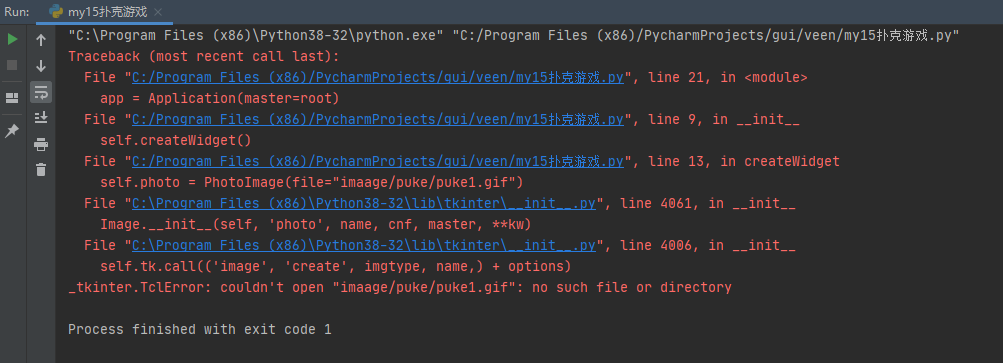The height and width of the screenshot is (363, 1003).
Task: Click the restore layout icon
Action: tap(12, 98)
